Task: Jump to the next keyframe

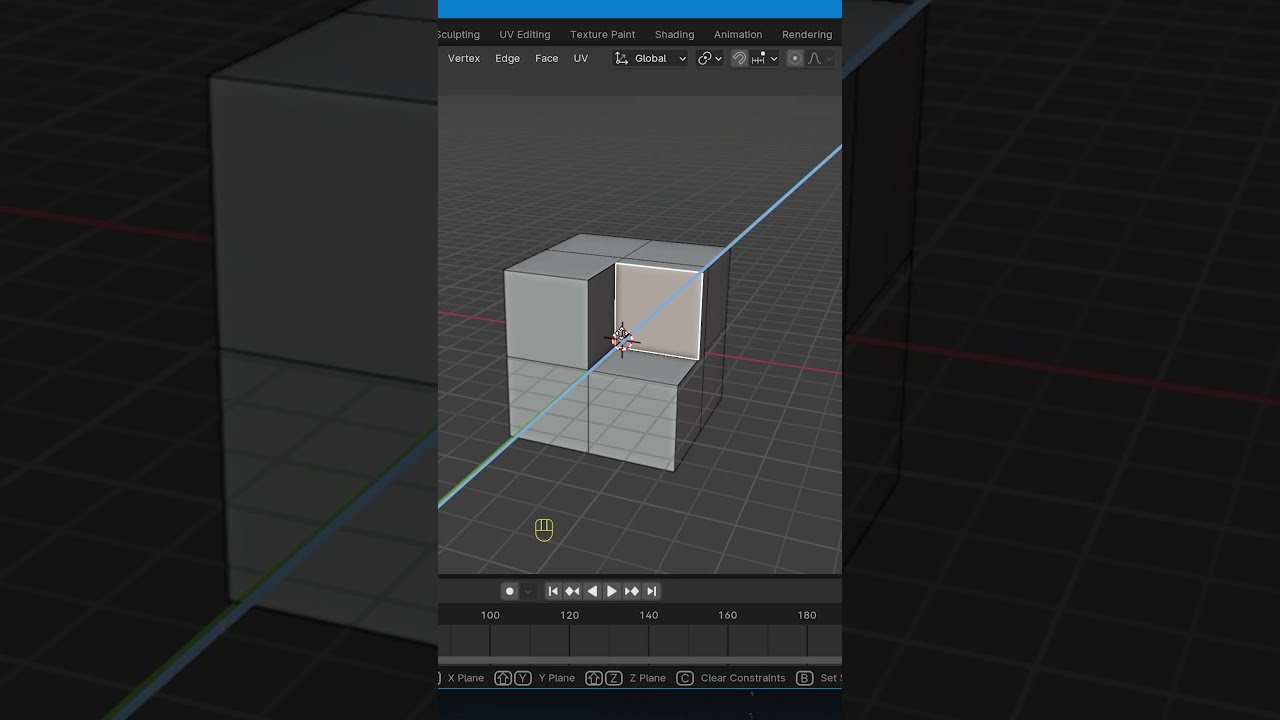Action: pos(632,591)
